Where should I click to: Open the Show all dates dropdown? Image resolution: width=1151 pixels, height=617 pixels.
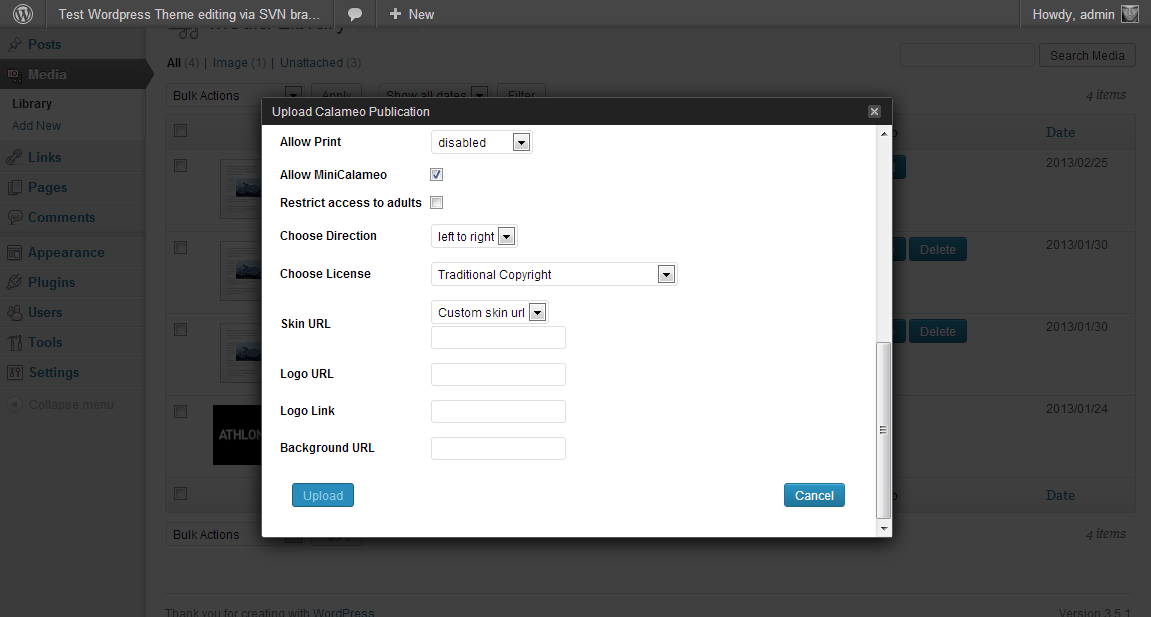point(434,95)
